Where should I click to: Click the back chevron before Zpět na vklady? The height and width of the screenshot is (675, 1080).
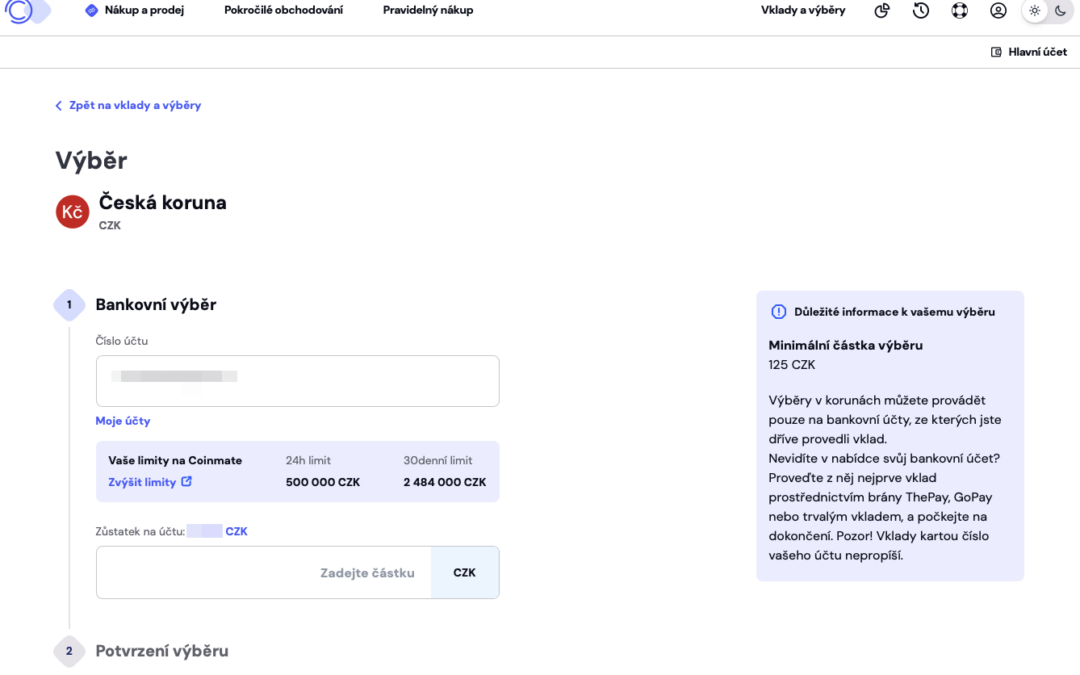[59, 105]
